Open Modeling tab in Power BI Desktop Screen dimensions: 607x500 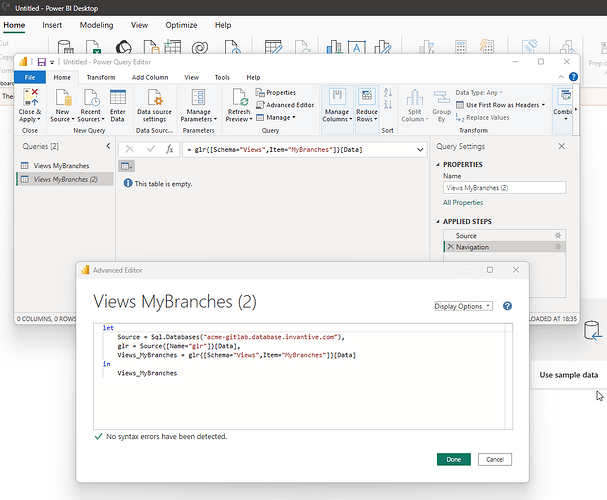point(96,25)
